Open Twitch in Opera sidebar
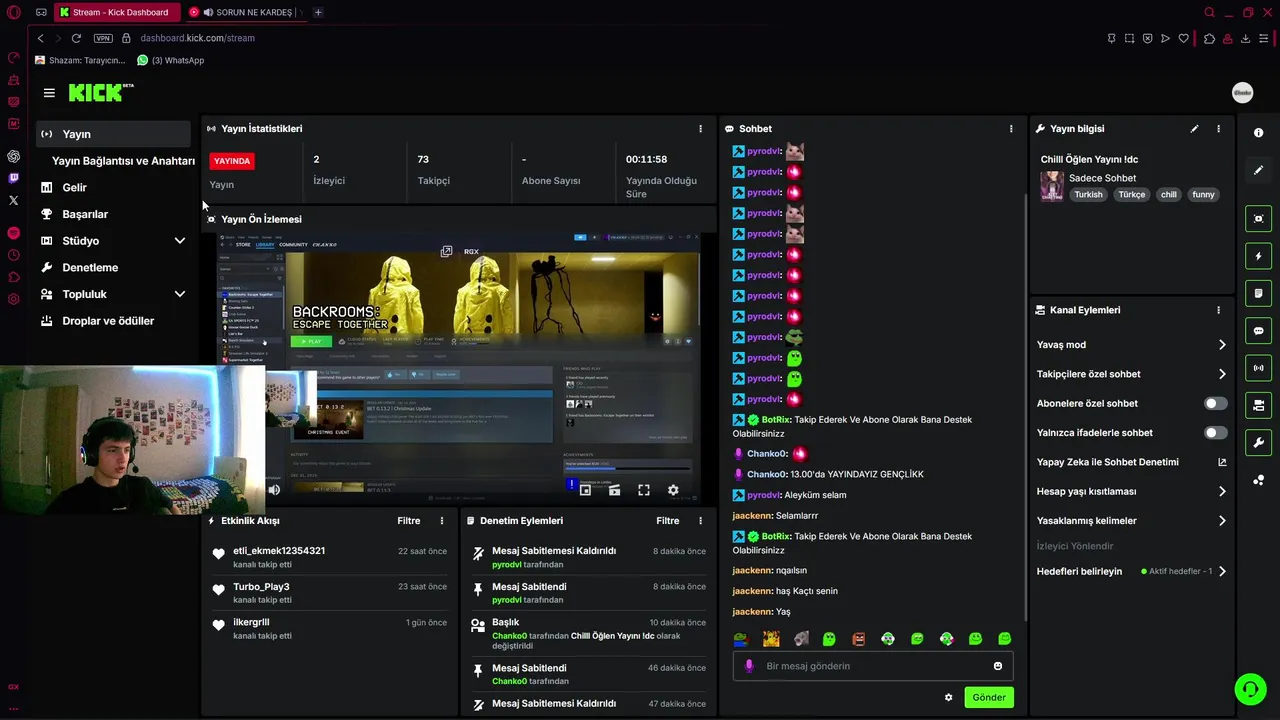The height and width of the screenshot is (720, 1280). [x=13, y=178]
